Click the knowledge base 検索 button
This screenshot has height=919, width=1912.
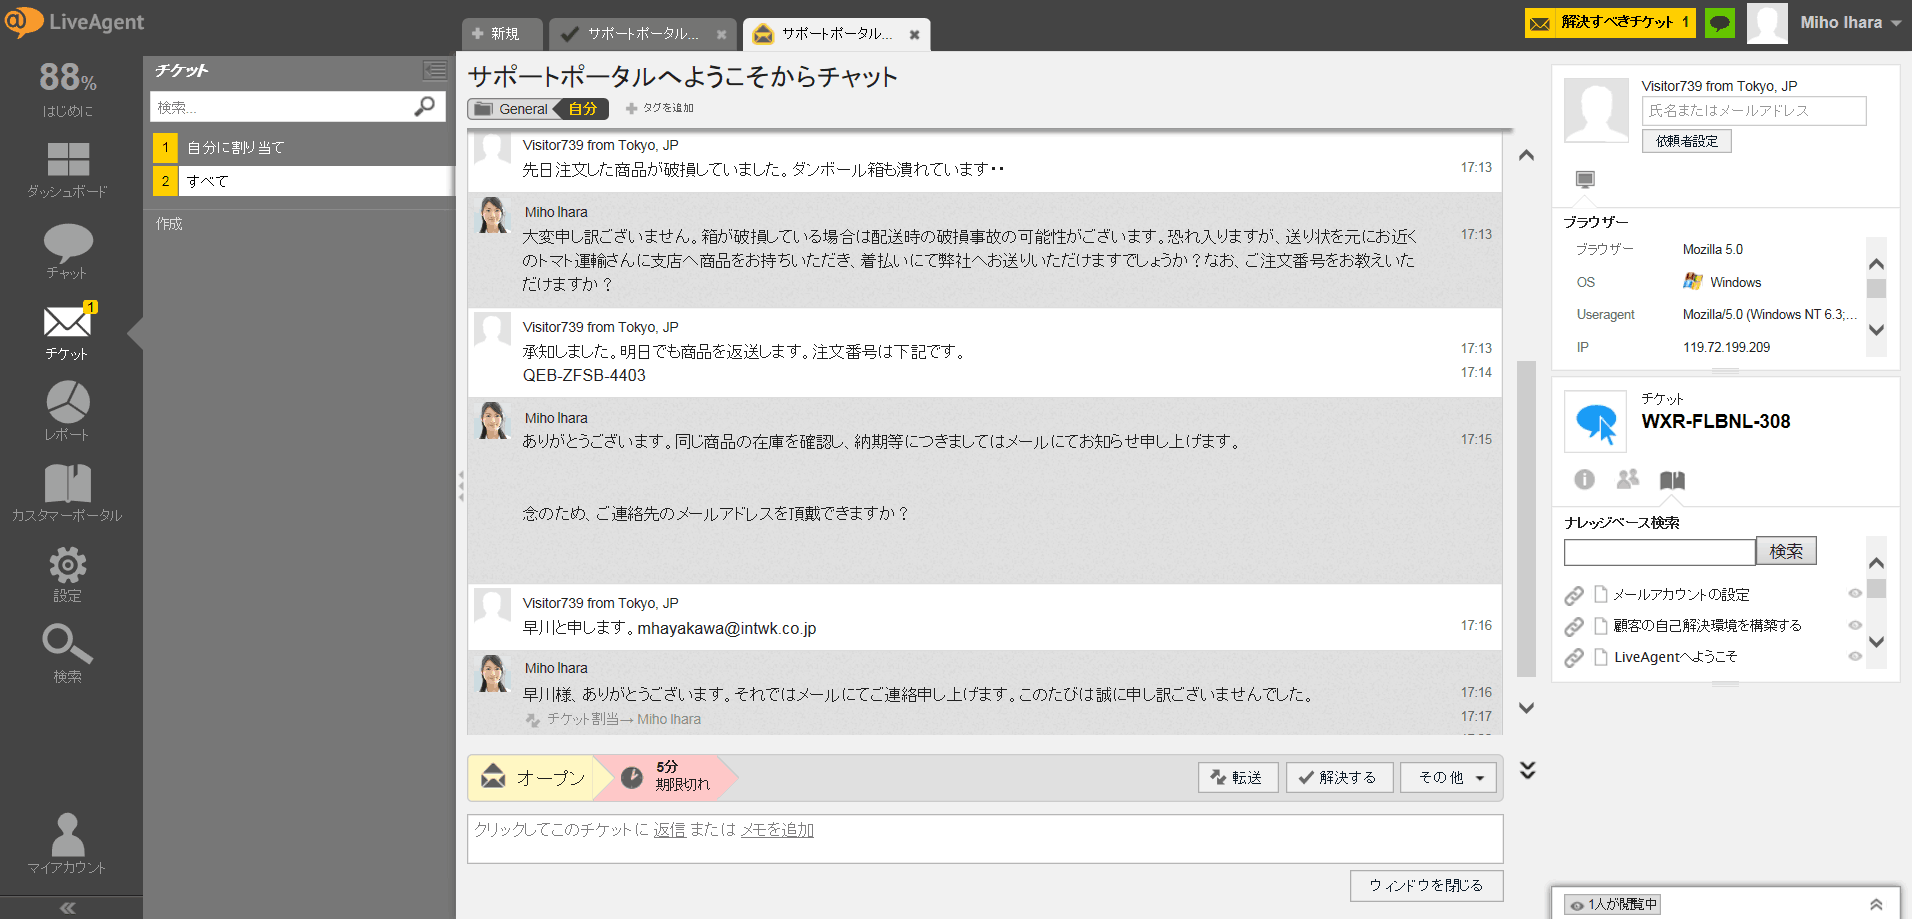click(x=1786, y=551)
